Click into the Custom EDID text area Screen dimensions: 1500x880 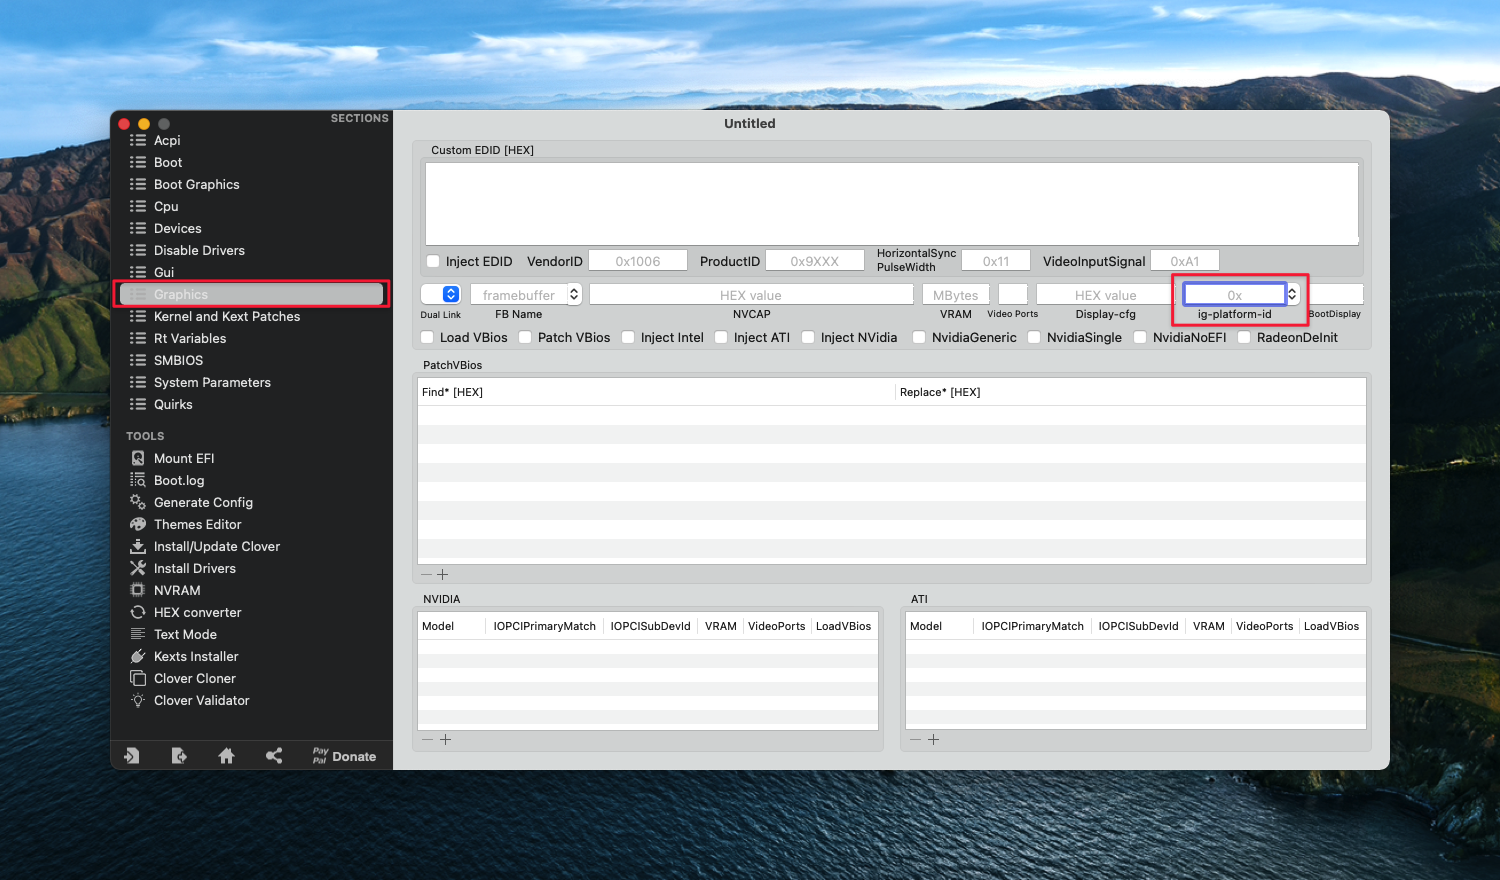click(x=891, y=203)
